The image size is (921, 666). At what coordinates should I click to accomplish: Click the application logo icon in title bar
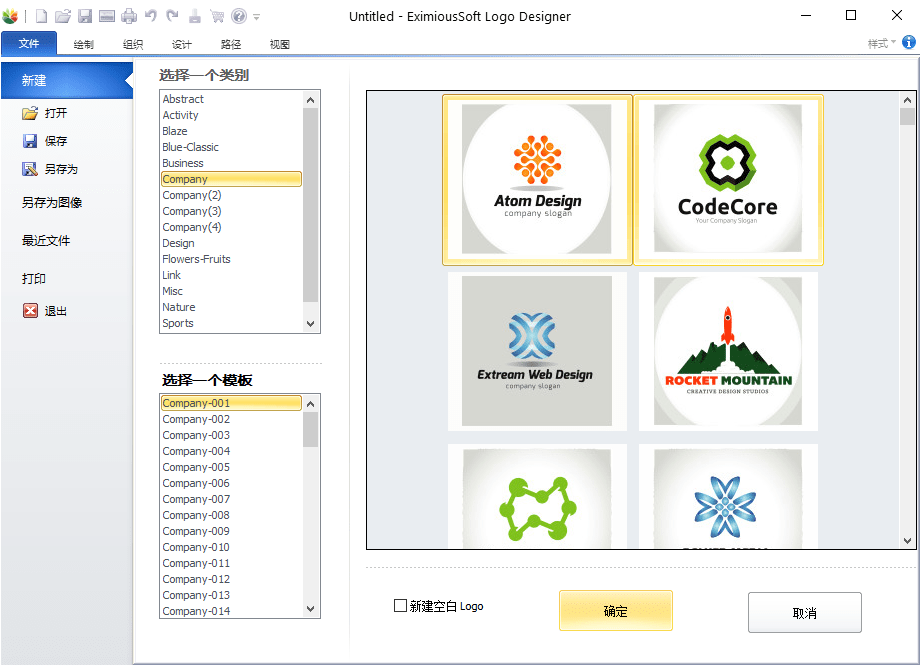(10, 16)
